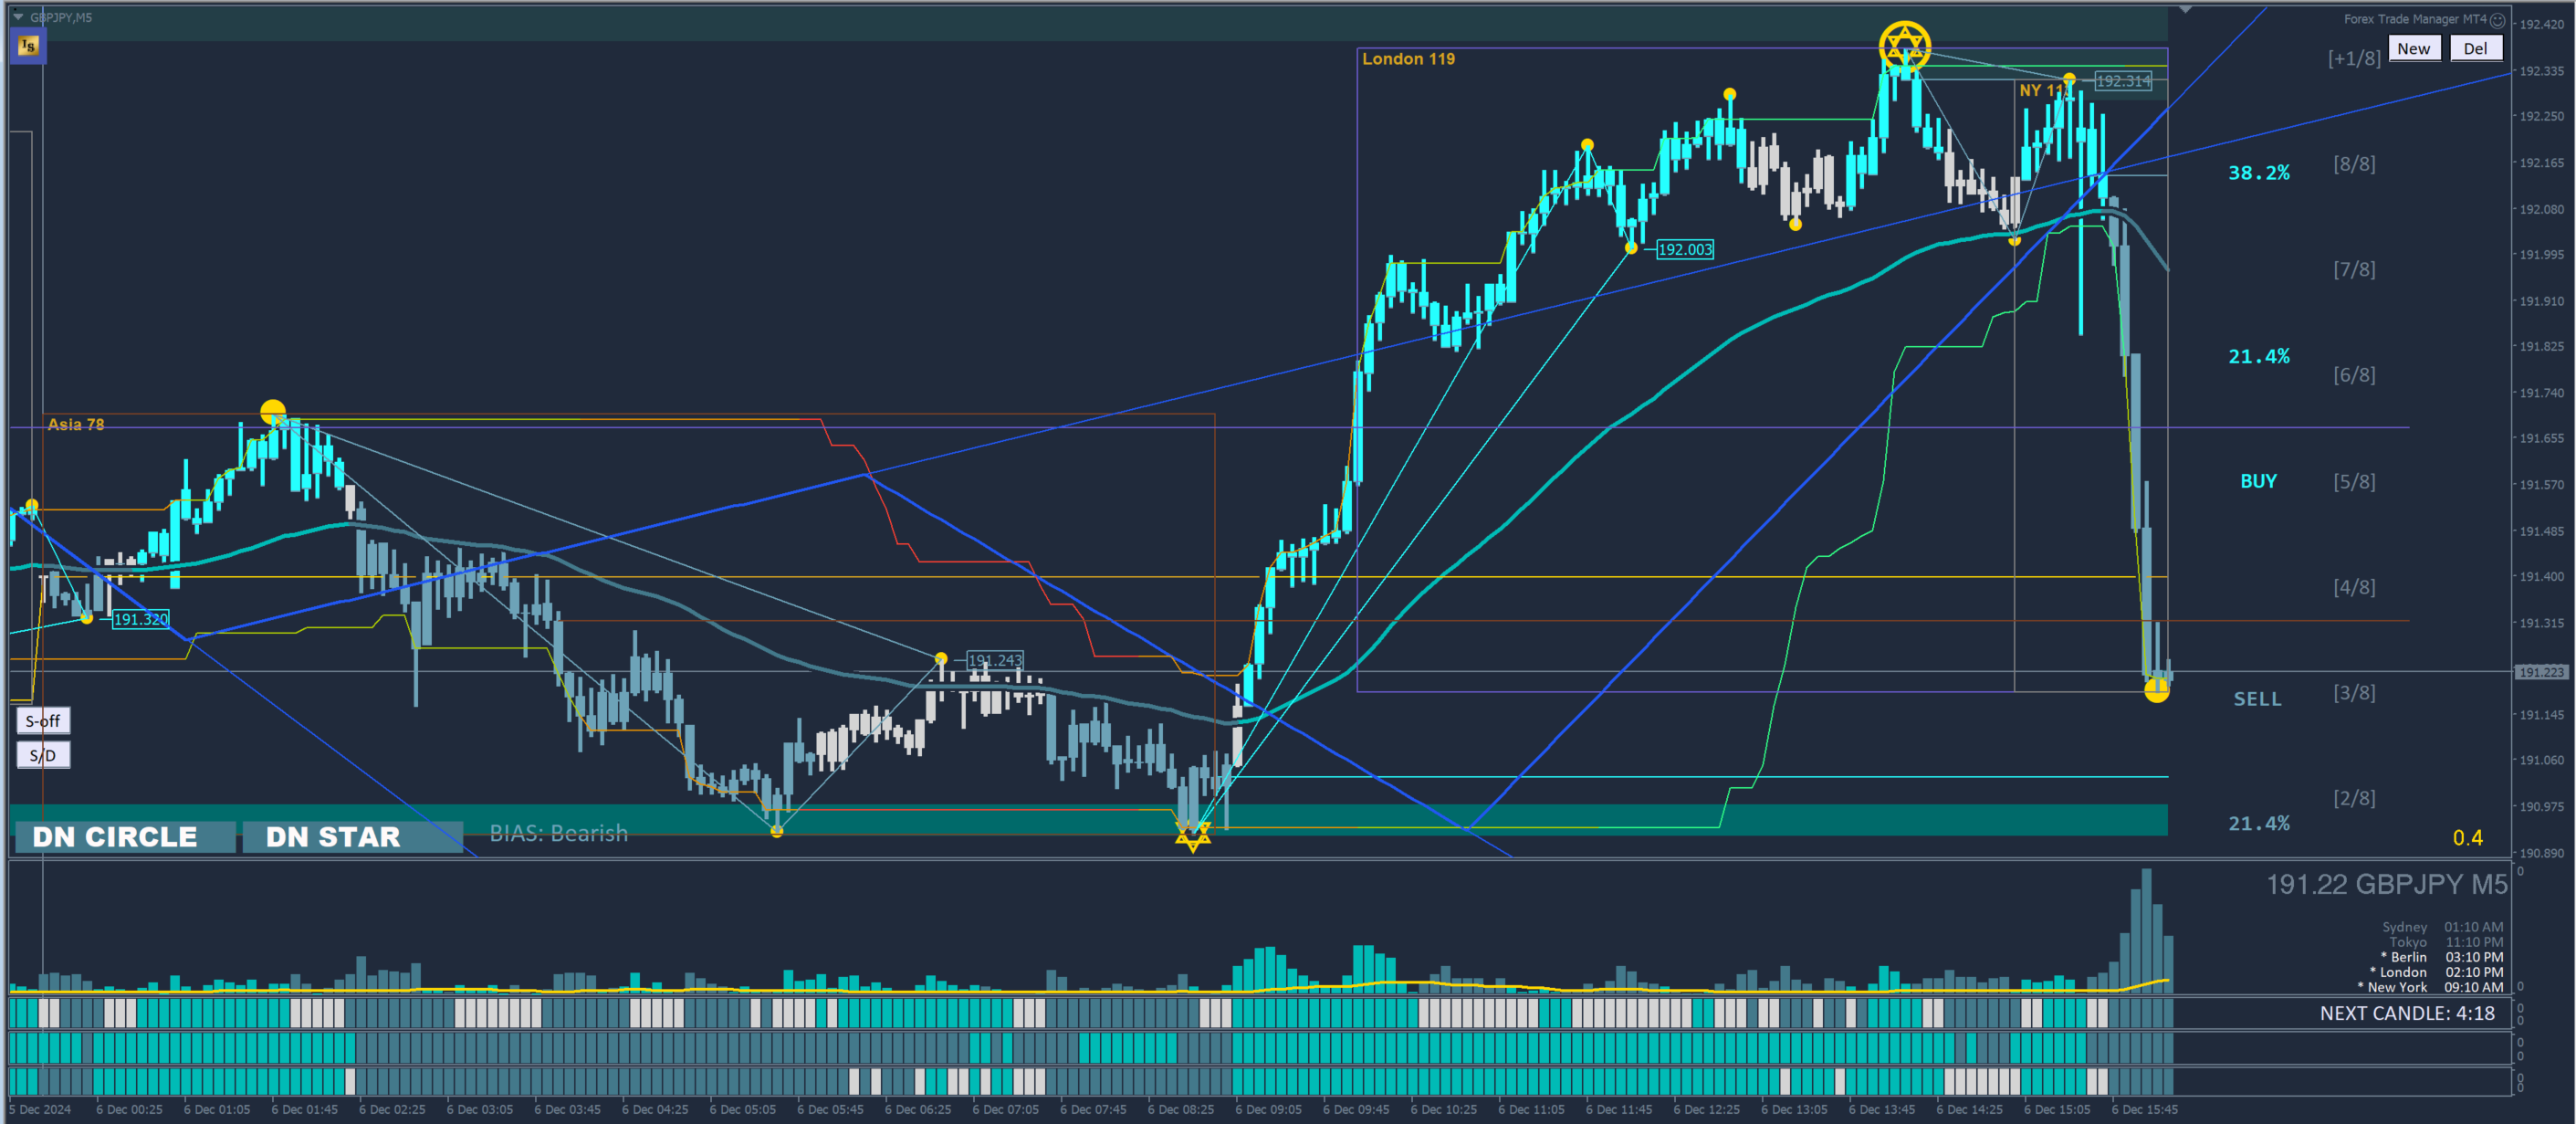Image resolution: width=2576 pixels, height=1124 pixels.
Task: Click the yellow star marker at London session low
Action: 1192,835
